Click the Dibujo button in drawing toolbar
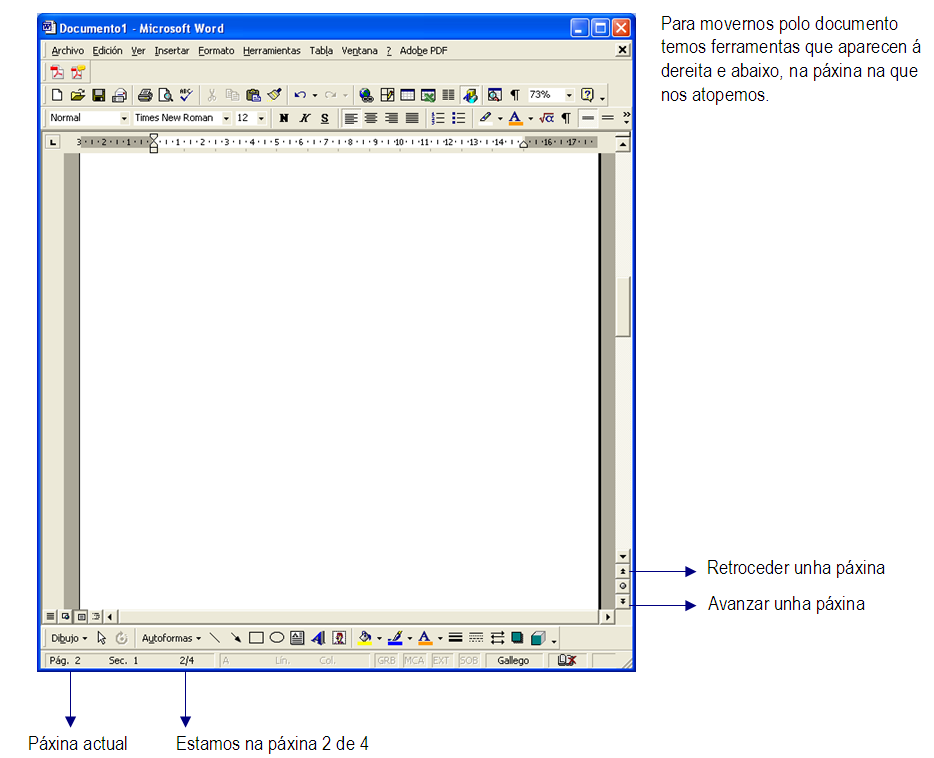The width and height of the screenshot is (934, 758). pos(69,637)
